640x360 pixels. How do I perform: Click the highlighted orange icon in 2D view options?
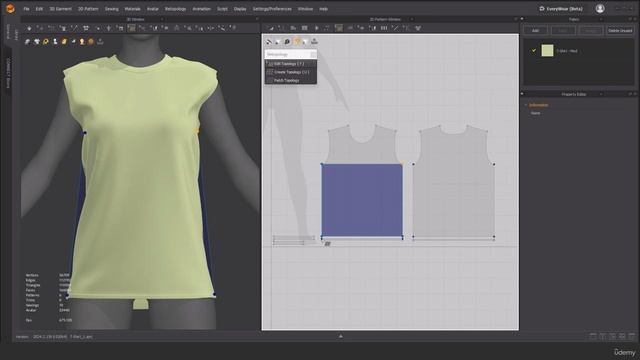coord(297,41)
